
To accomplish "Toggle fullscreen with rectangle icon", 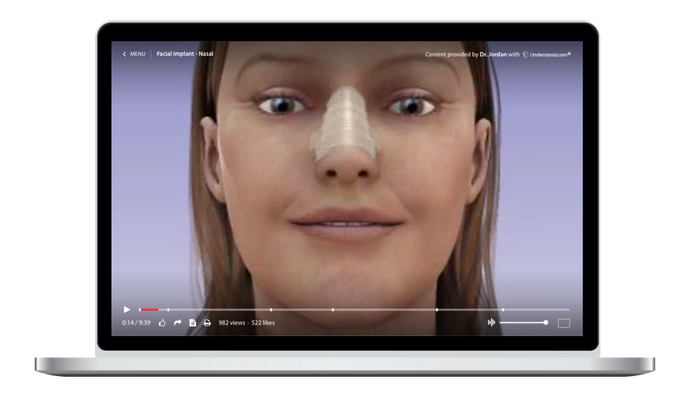I will (564, 323).
